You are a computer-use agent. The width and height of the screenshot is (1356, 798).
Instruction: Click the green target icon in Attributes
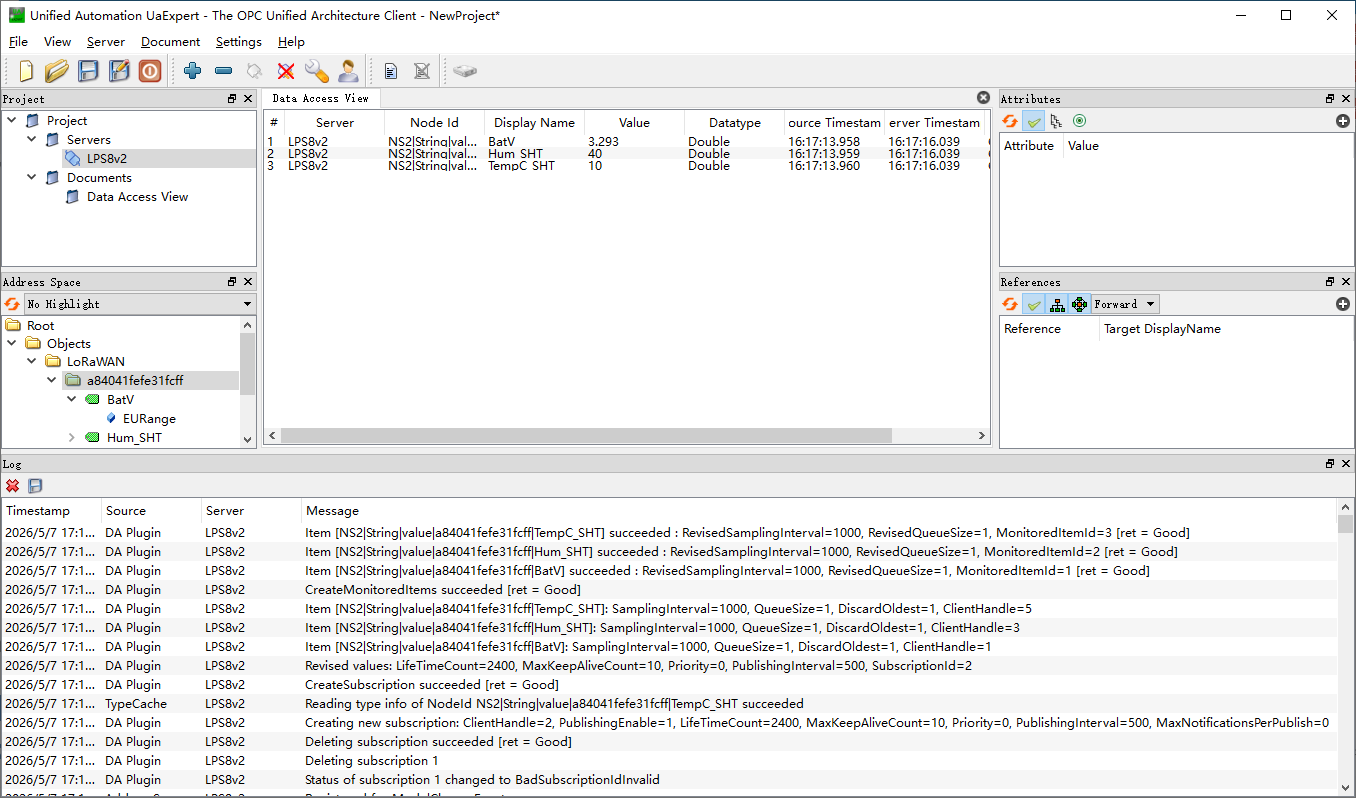(1079, 121)
